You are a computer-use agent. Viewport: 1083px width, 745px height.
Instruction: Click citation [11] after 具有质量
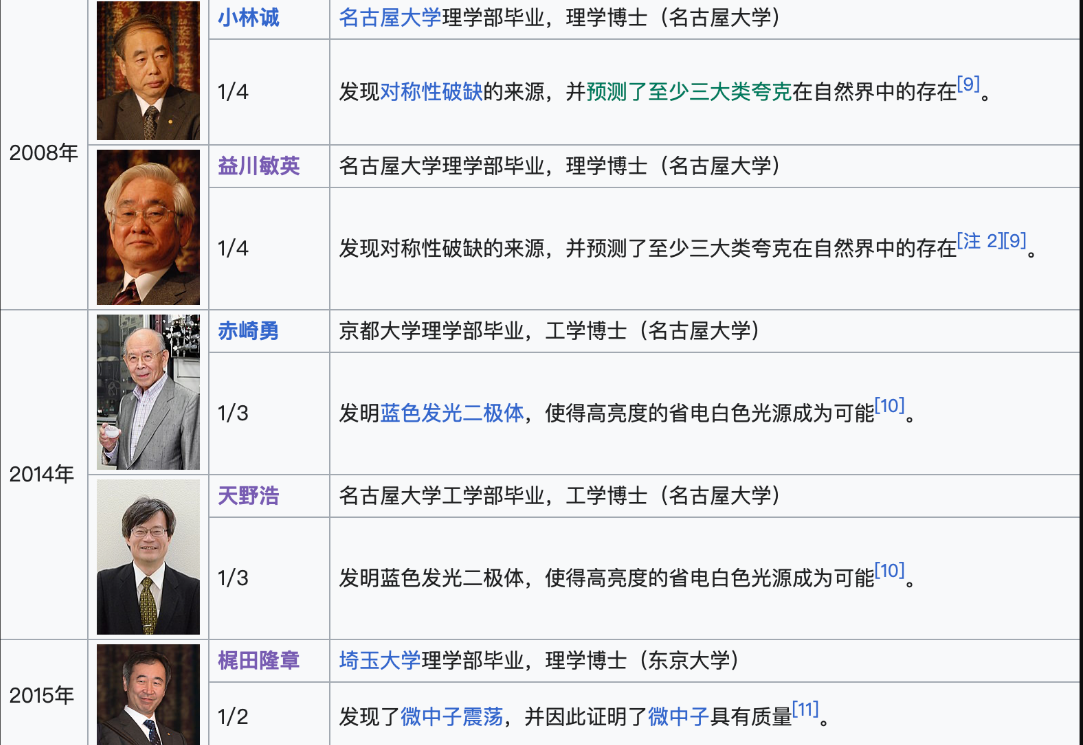tap(805, 710)
